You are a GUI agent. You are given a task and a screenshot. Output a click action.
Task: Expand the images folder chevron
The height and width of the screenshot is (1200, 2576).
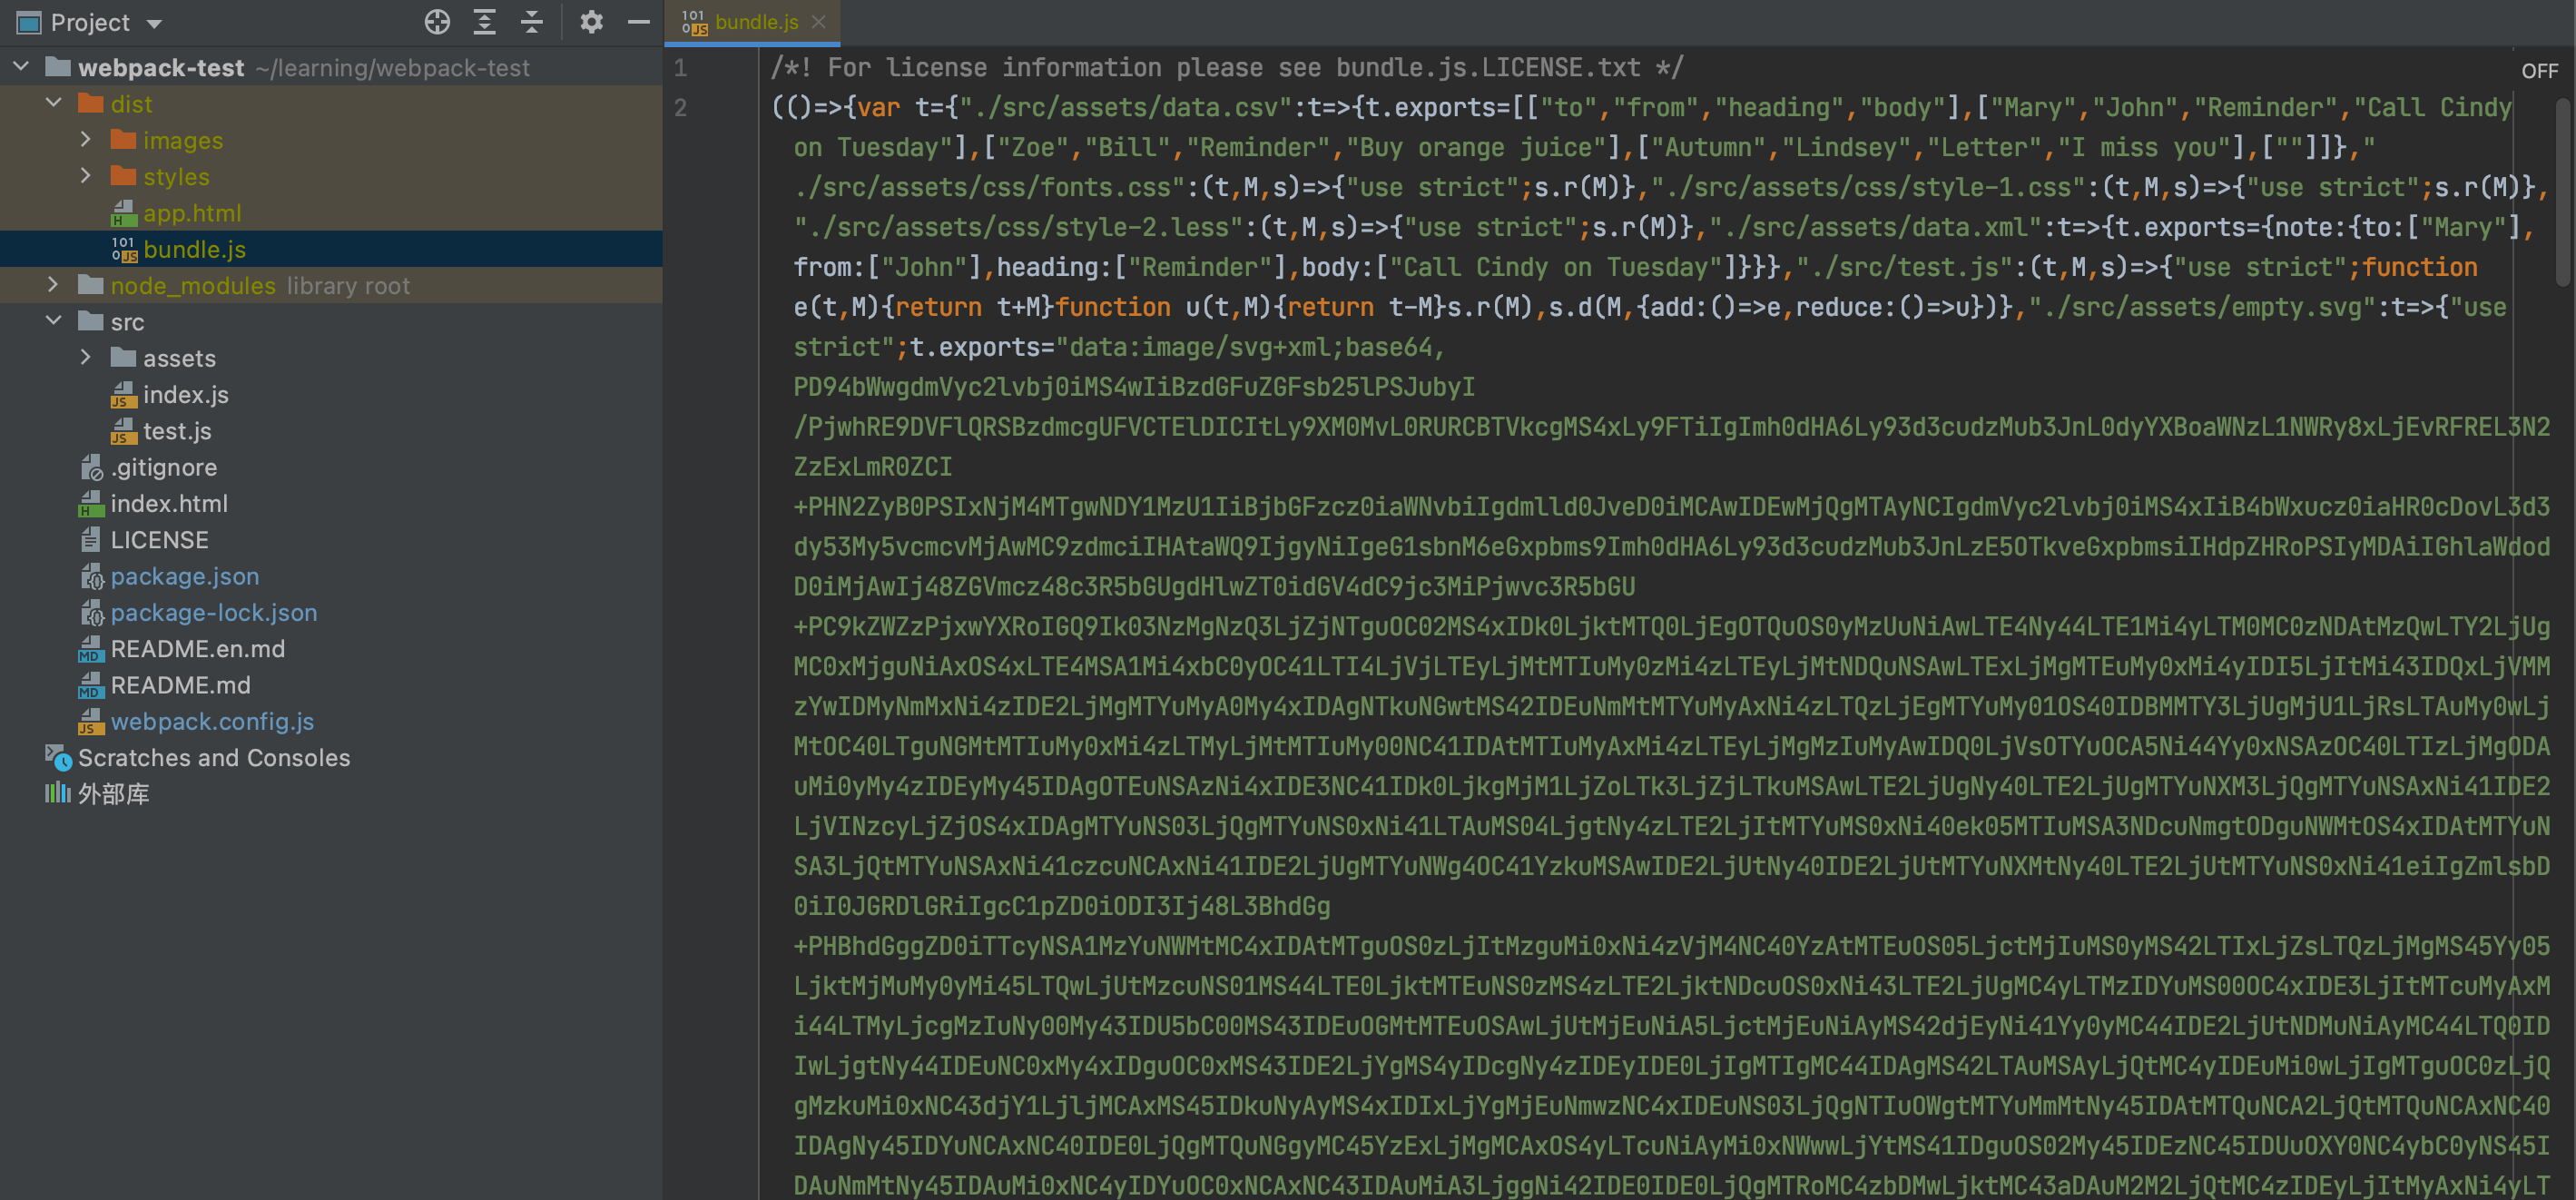click(86, 140)
